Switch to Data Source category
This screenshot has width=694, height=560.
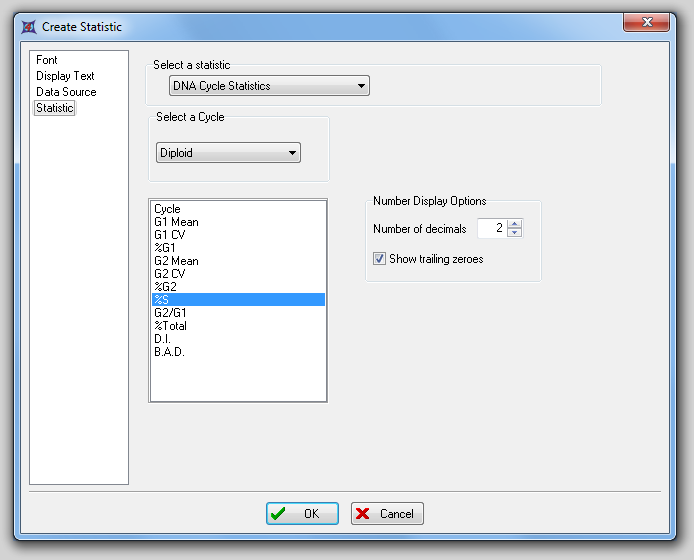(66, 92)
